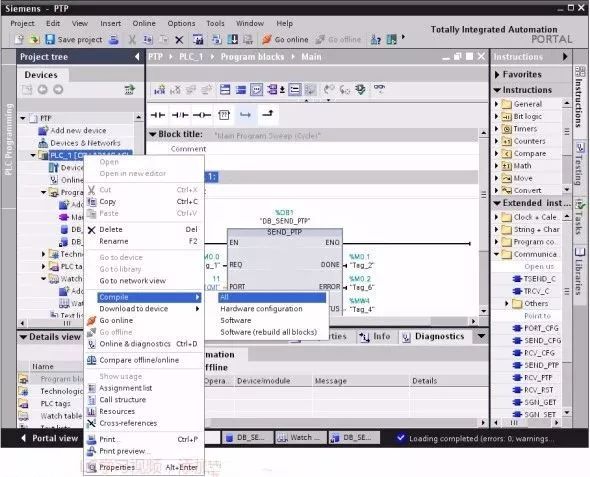Switch to the Info tab
The width and height of the screenshot is (590, 477).
click(375, 336)
